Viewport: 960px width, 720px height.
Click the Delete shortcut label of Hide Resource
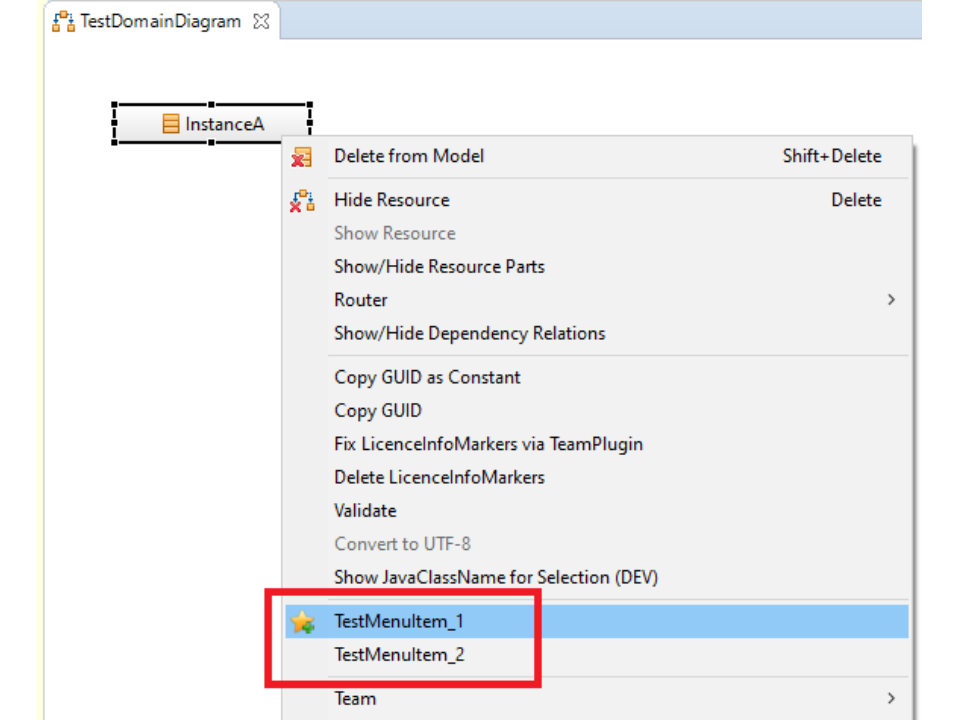pyautogui.click(x=857, y=200)
